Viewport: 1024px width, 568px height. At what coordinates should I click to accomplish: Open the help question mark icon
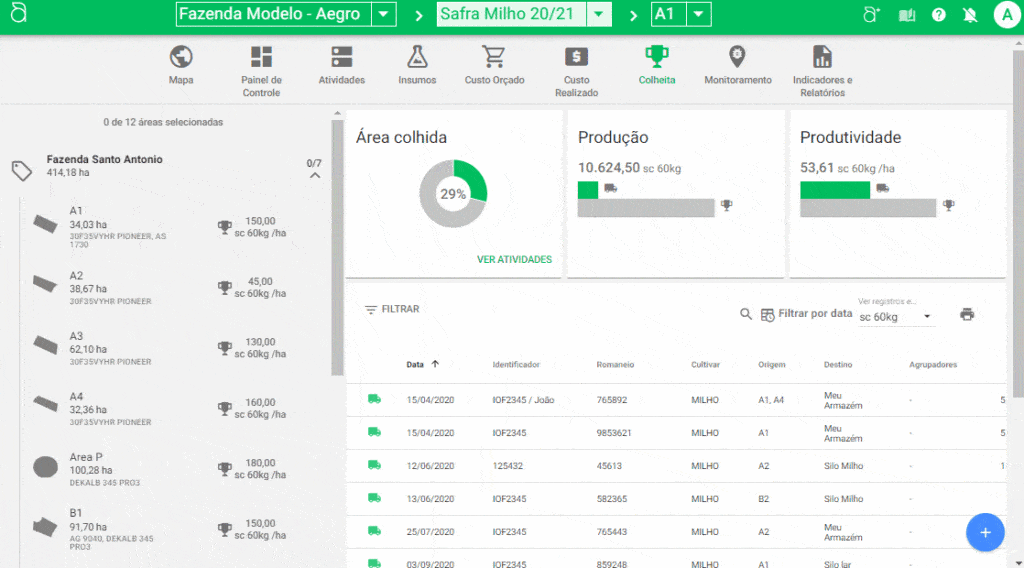click(939, 15)
